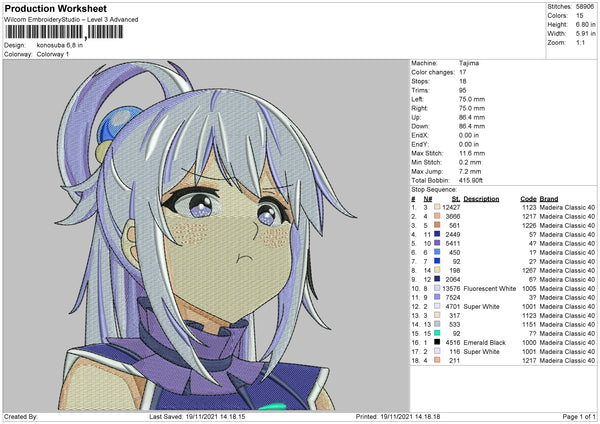Select the Emerald Black description
Viewport: 600px width, 424px height.
coord(484,342)
